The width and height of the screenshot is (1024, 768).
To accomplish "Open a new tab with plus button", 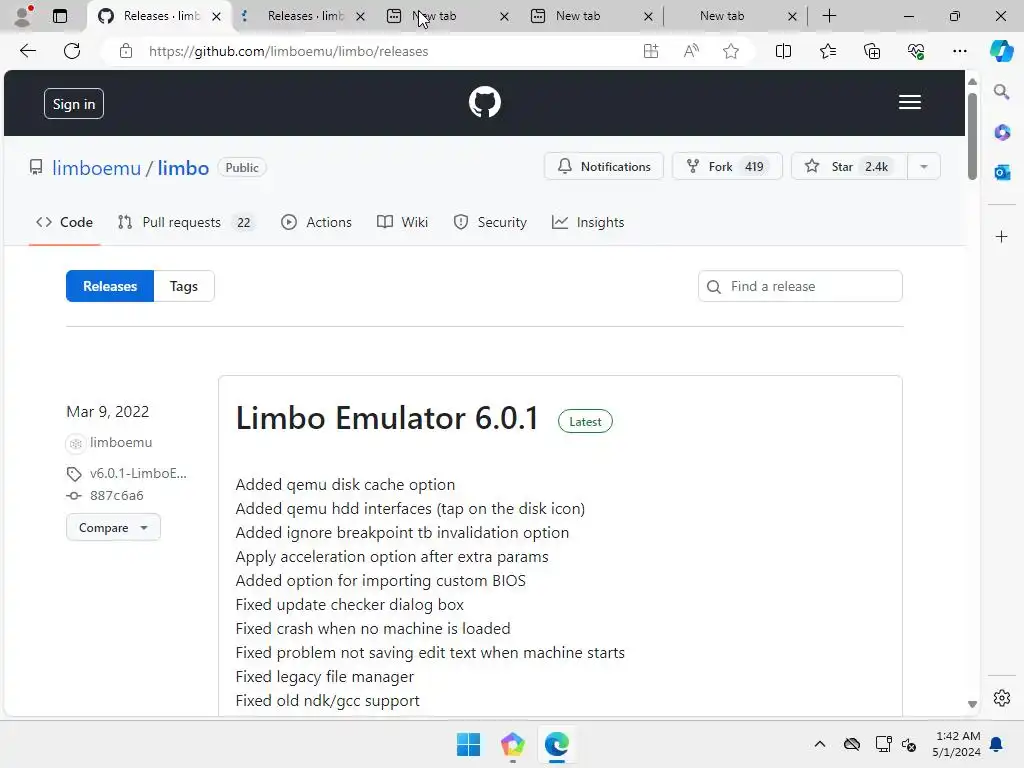I will (x=829, y=16).
